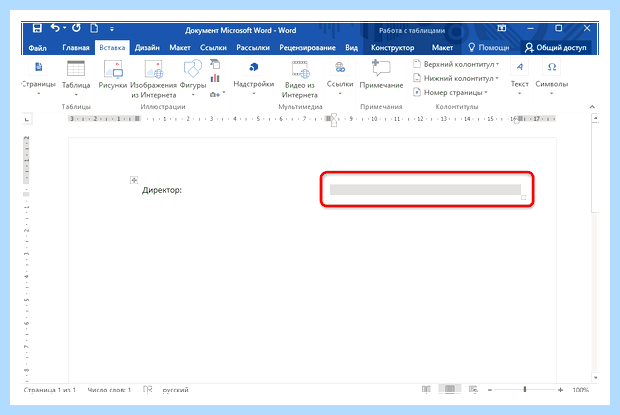Open the Страницы group dropdown

38,78
